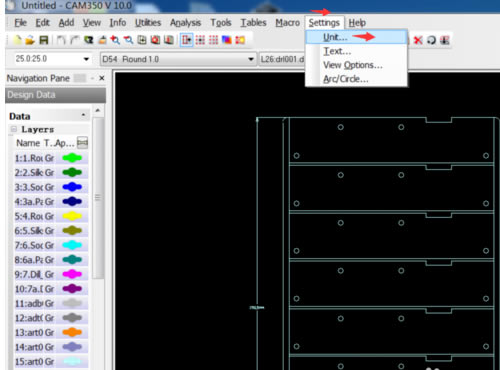
Task: Click the fit-all view icon
Action: click(142, 40)
